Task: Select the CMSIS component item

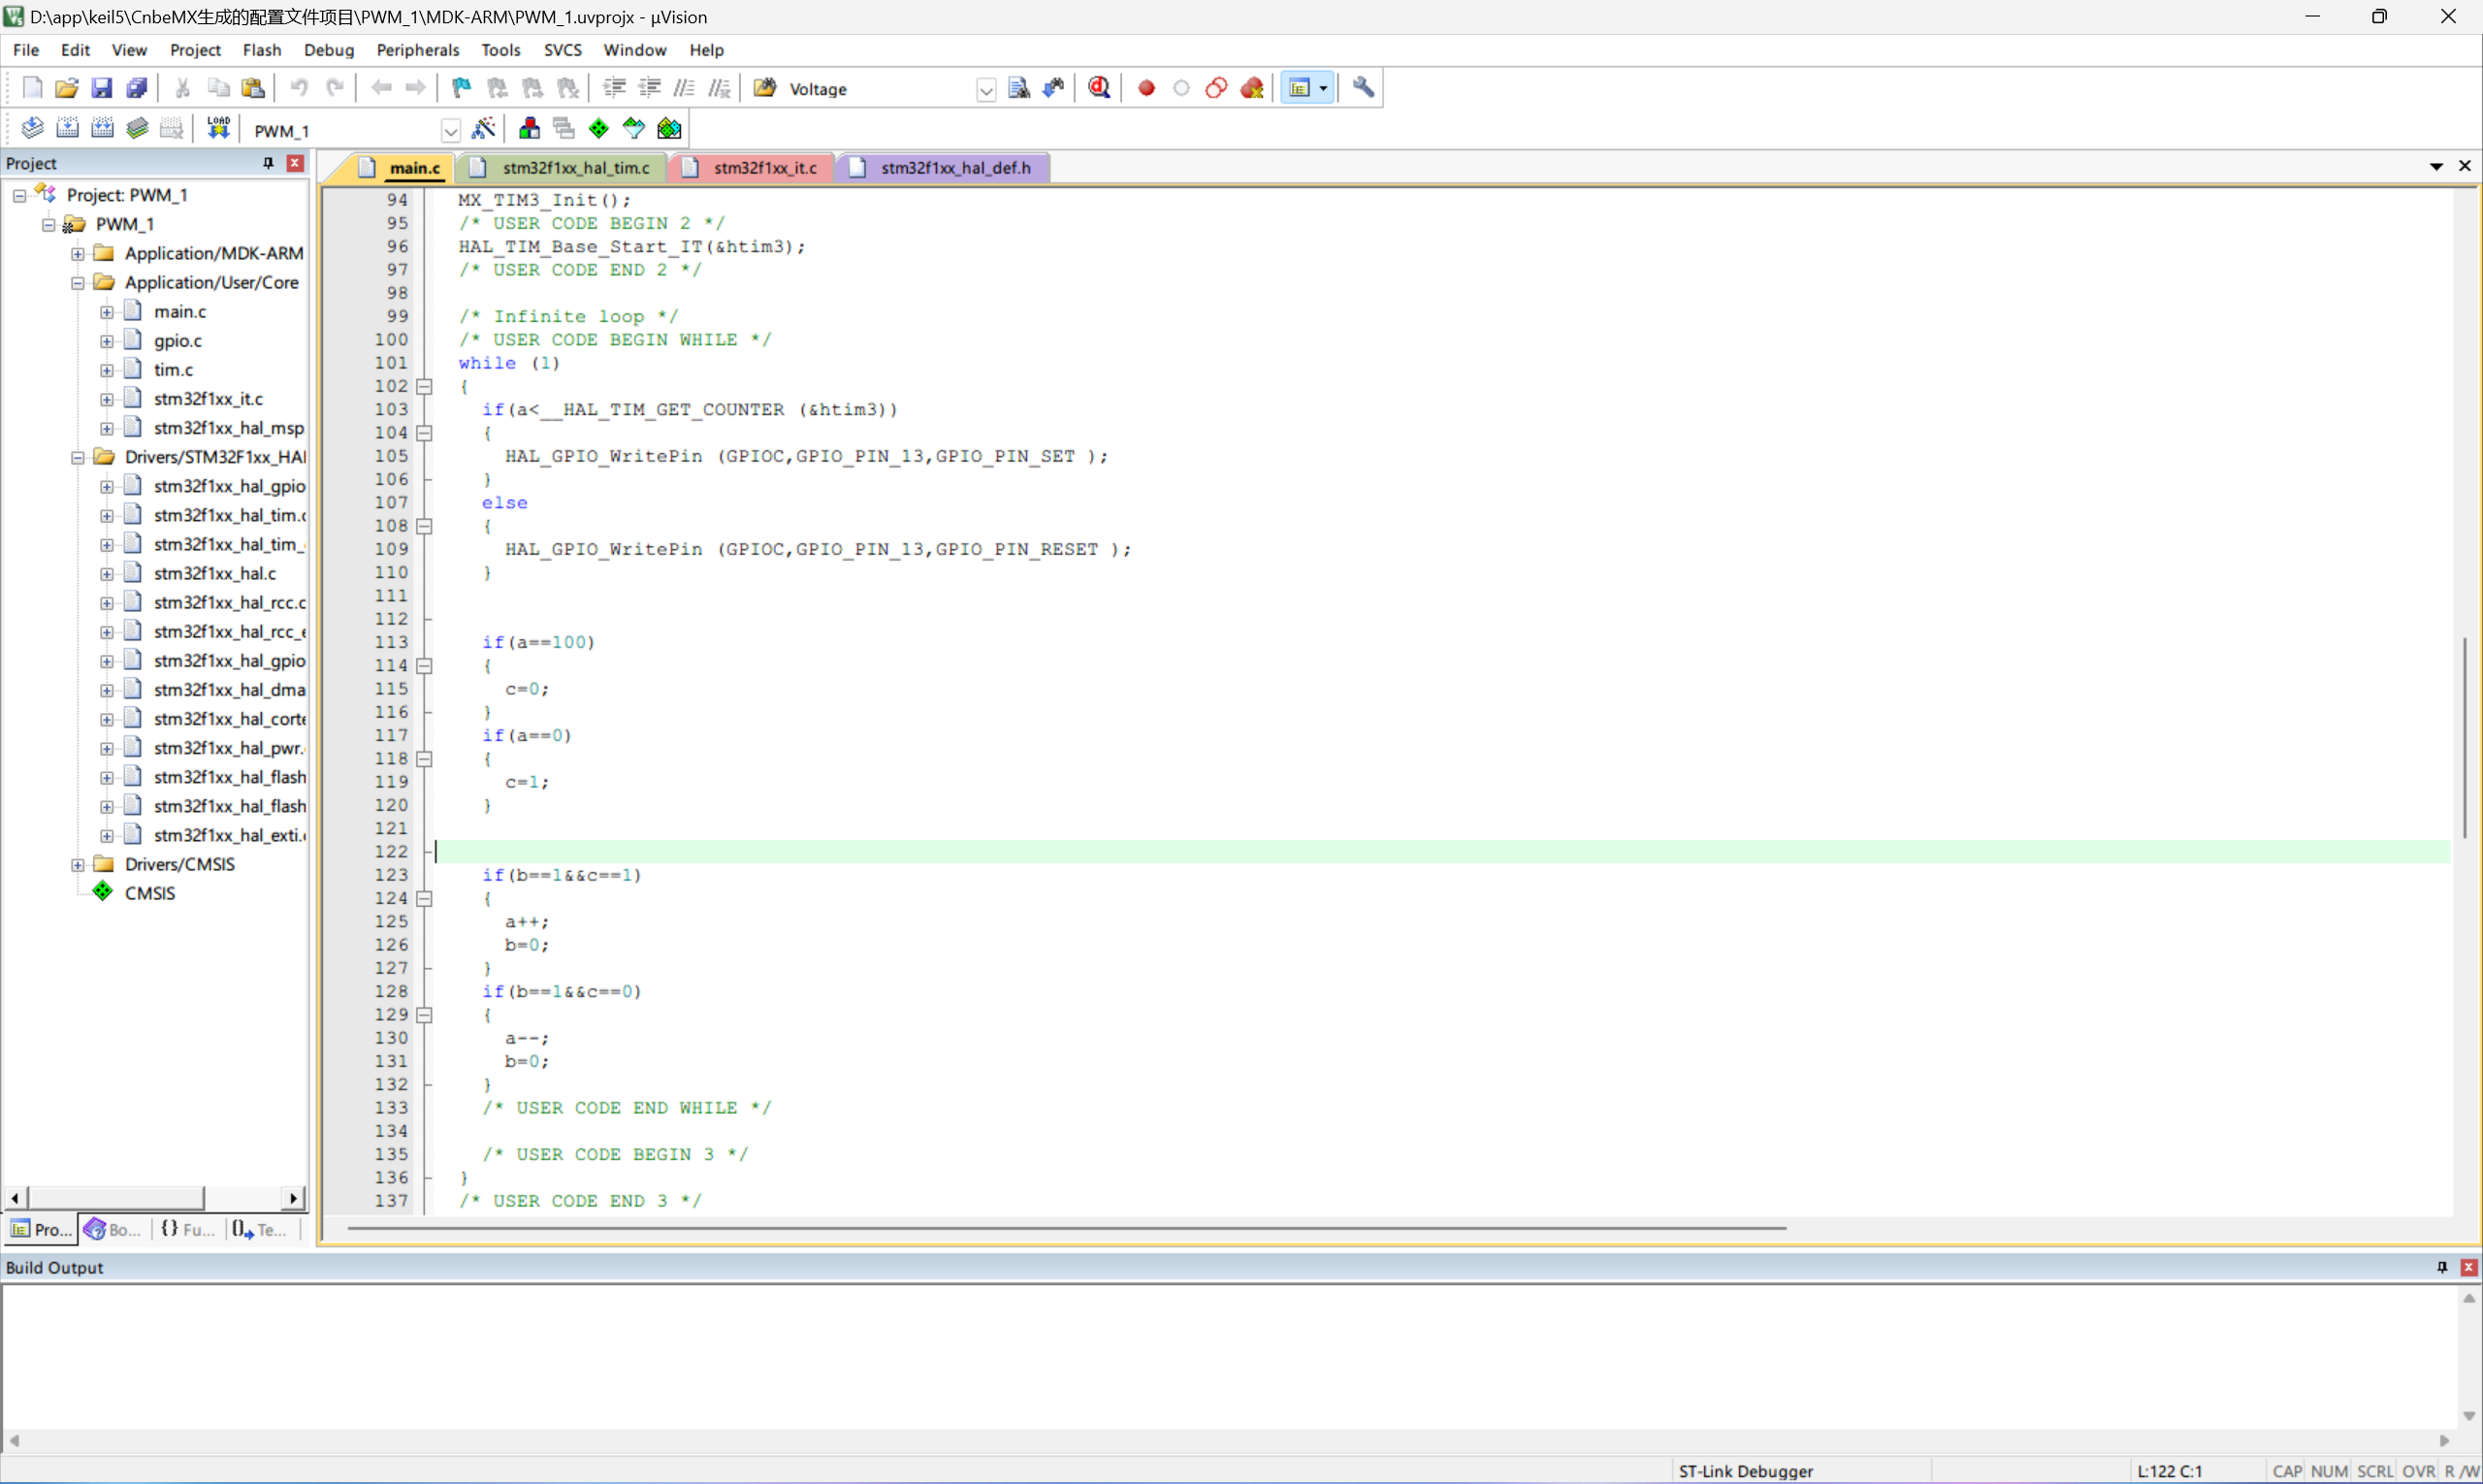Action: coord(150,893)
